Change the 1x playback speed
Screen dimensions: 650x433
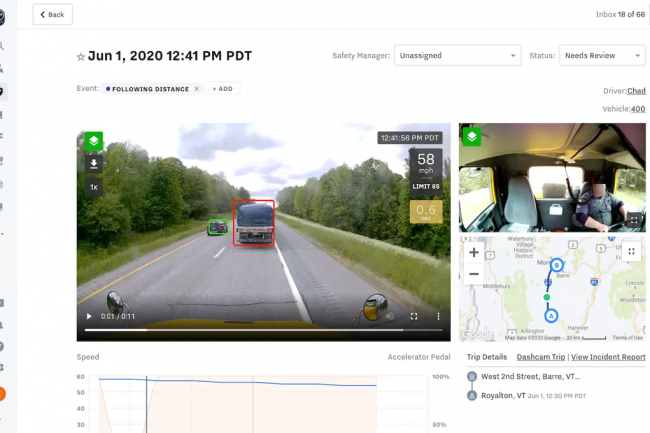93,187
